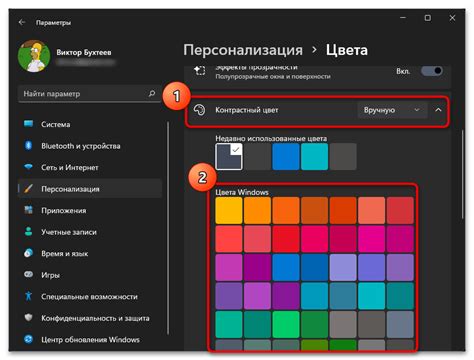474x360 pixels.
Task: Choose the lavender swatch in Windows colors
Action: click(x=343, y=267)
